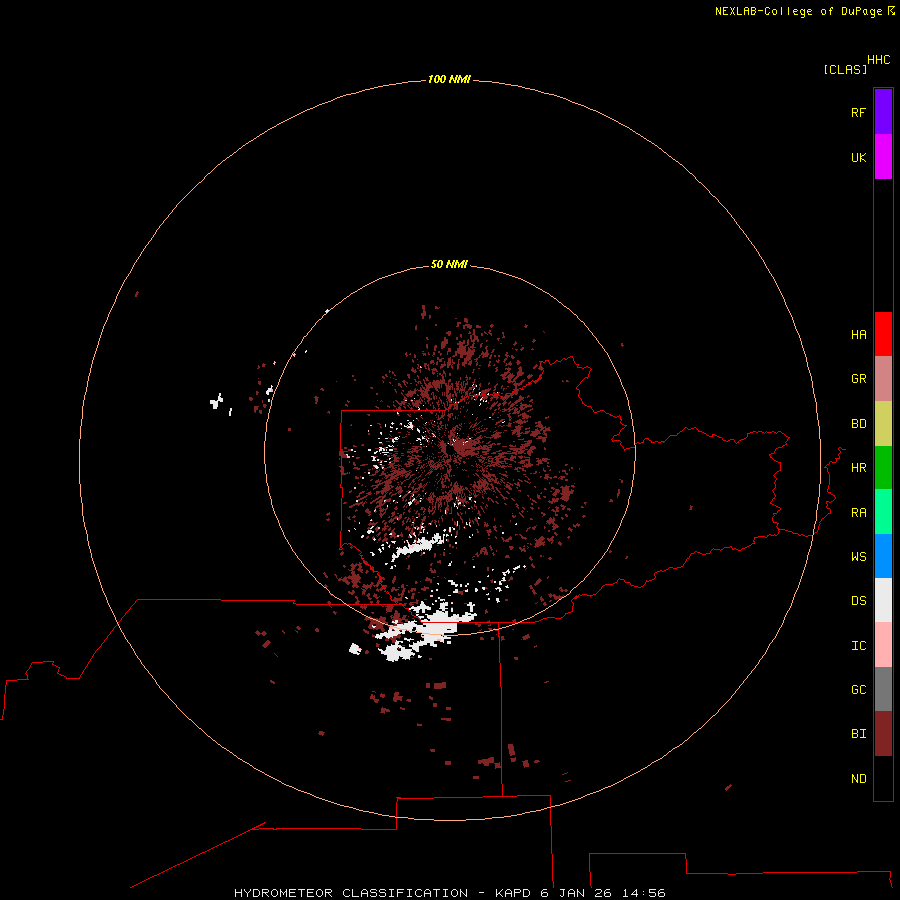Select the HR green legend swatch
The width and height of the screenshot is (900, 900).
click(x=883, y=468)
